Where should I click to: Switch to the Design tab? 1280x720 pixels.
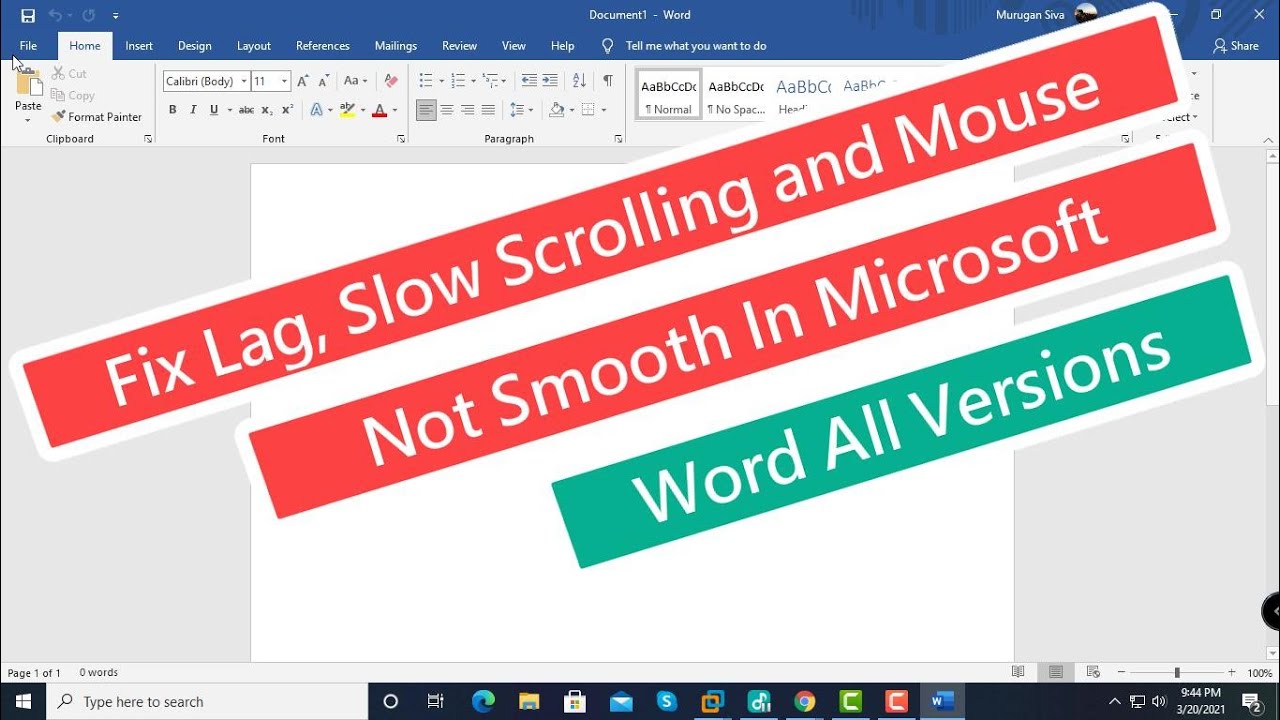(195, 46)
